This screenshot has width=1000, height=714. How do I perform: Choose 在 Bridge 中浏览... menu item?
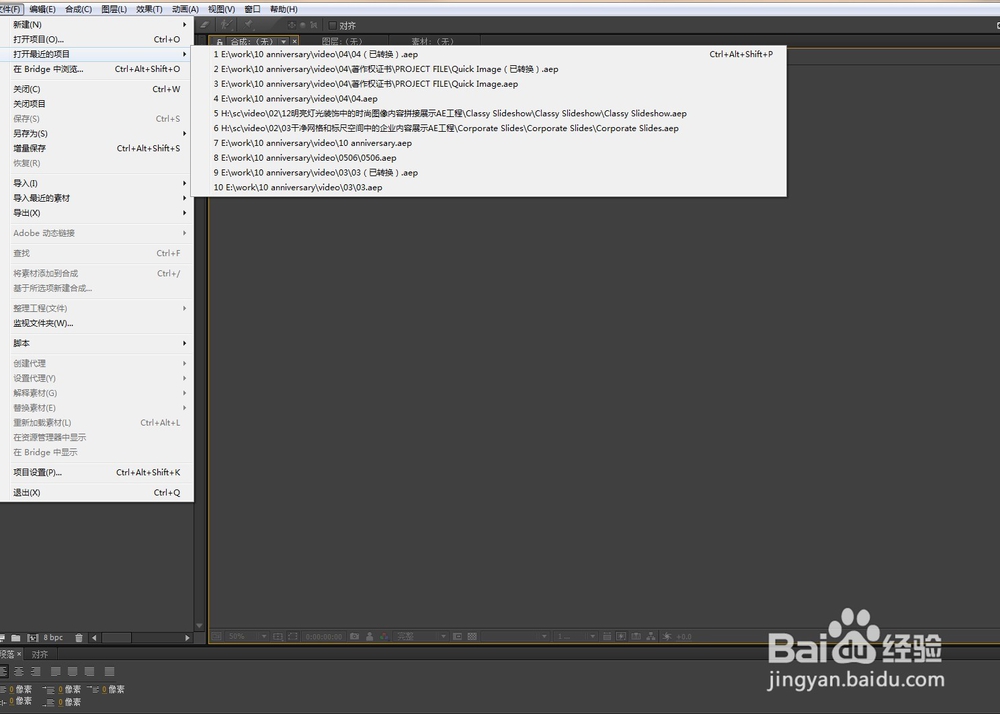[x=97, y=69]
